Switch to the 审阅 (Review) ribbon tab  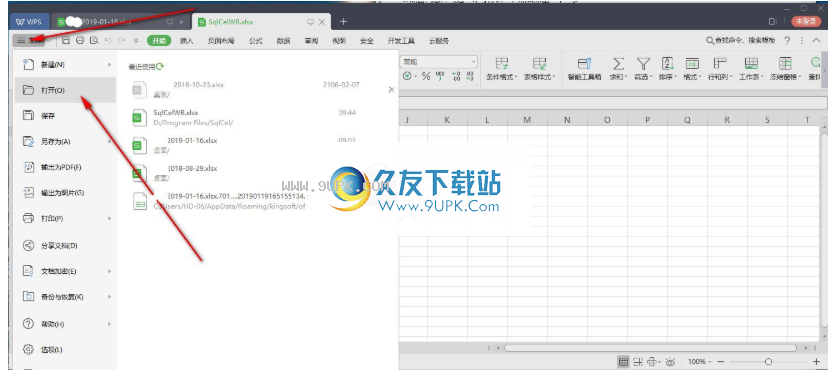pyautogui.click(x=311, y=41)
